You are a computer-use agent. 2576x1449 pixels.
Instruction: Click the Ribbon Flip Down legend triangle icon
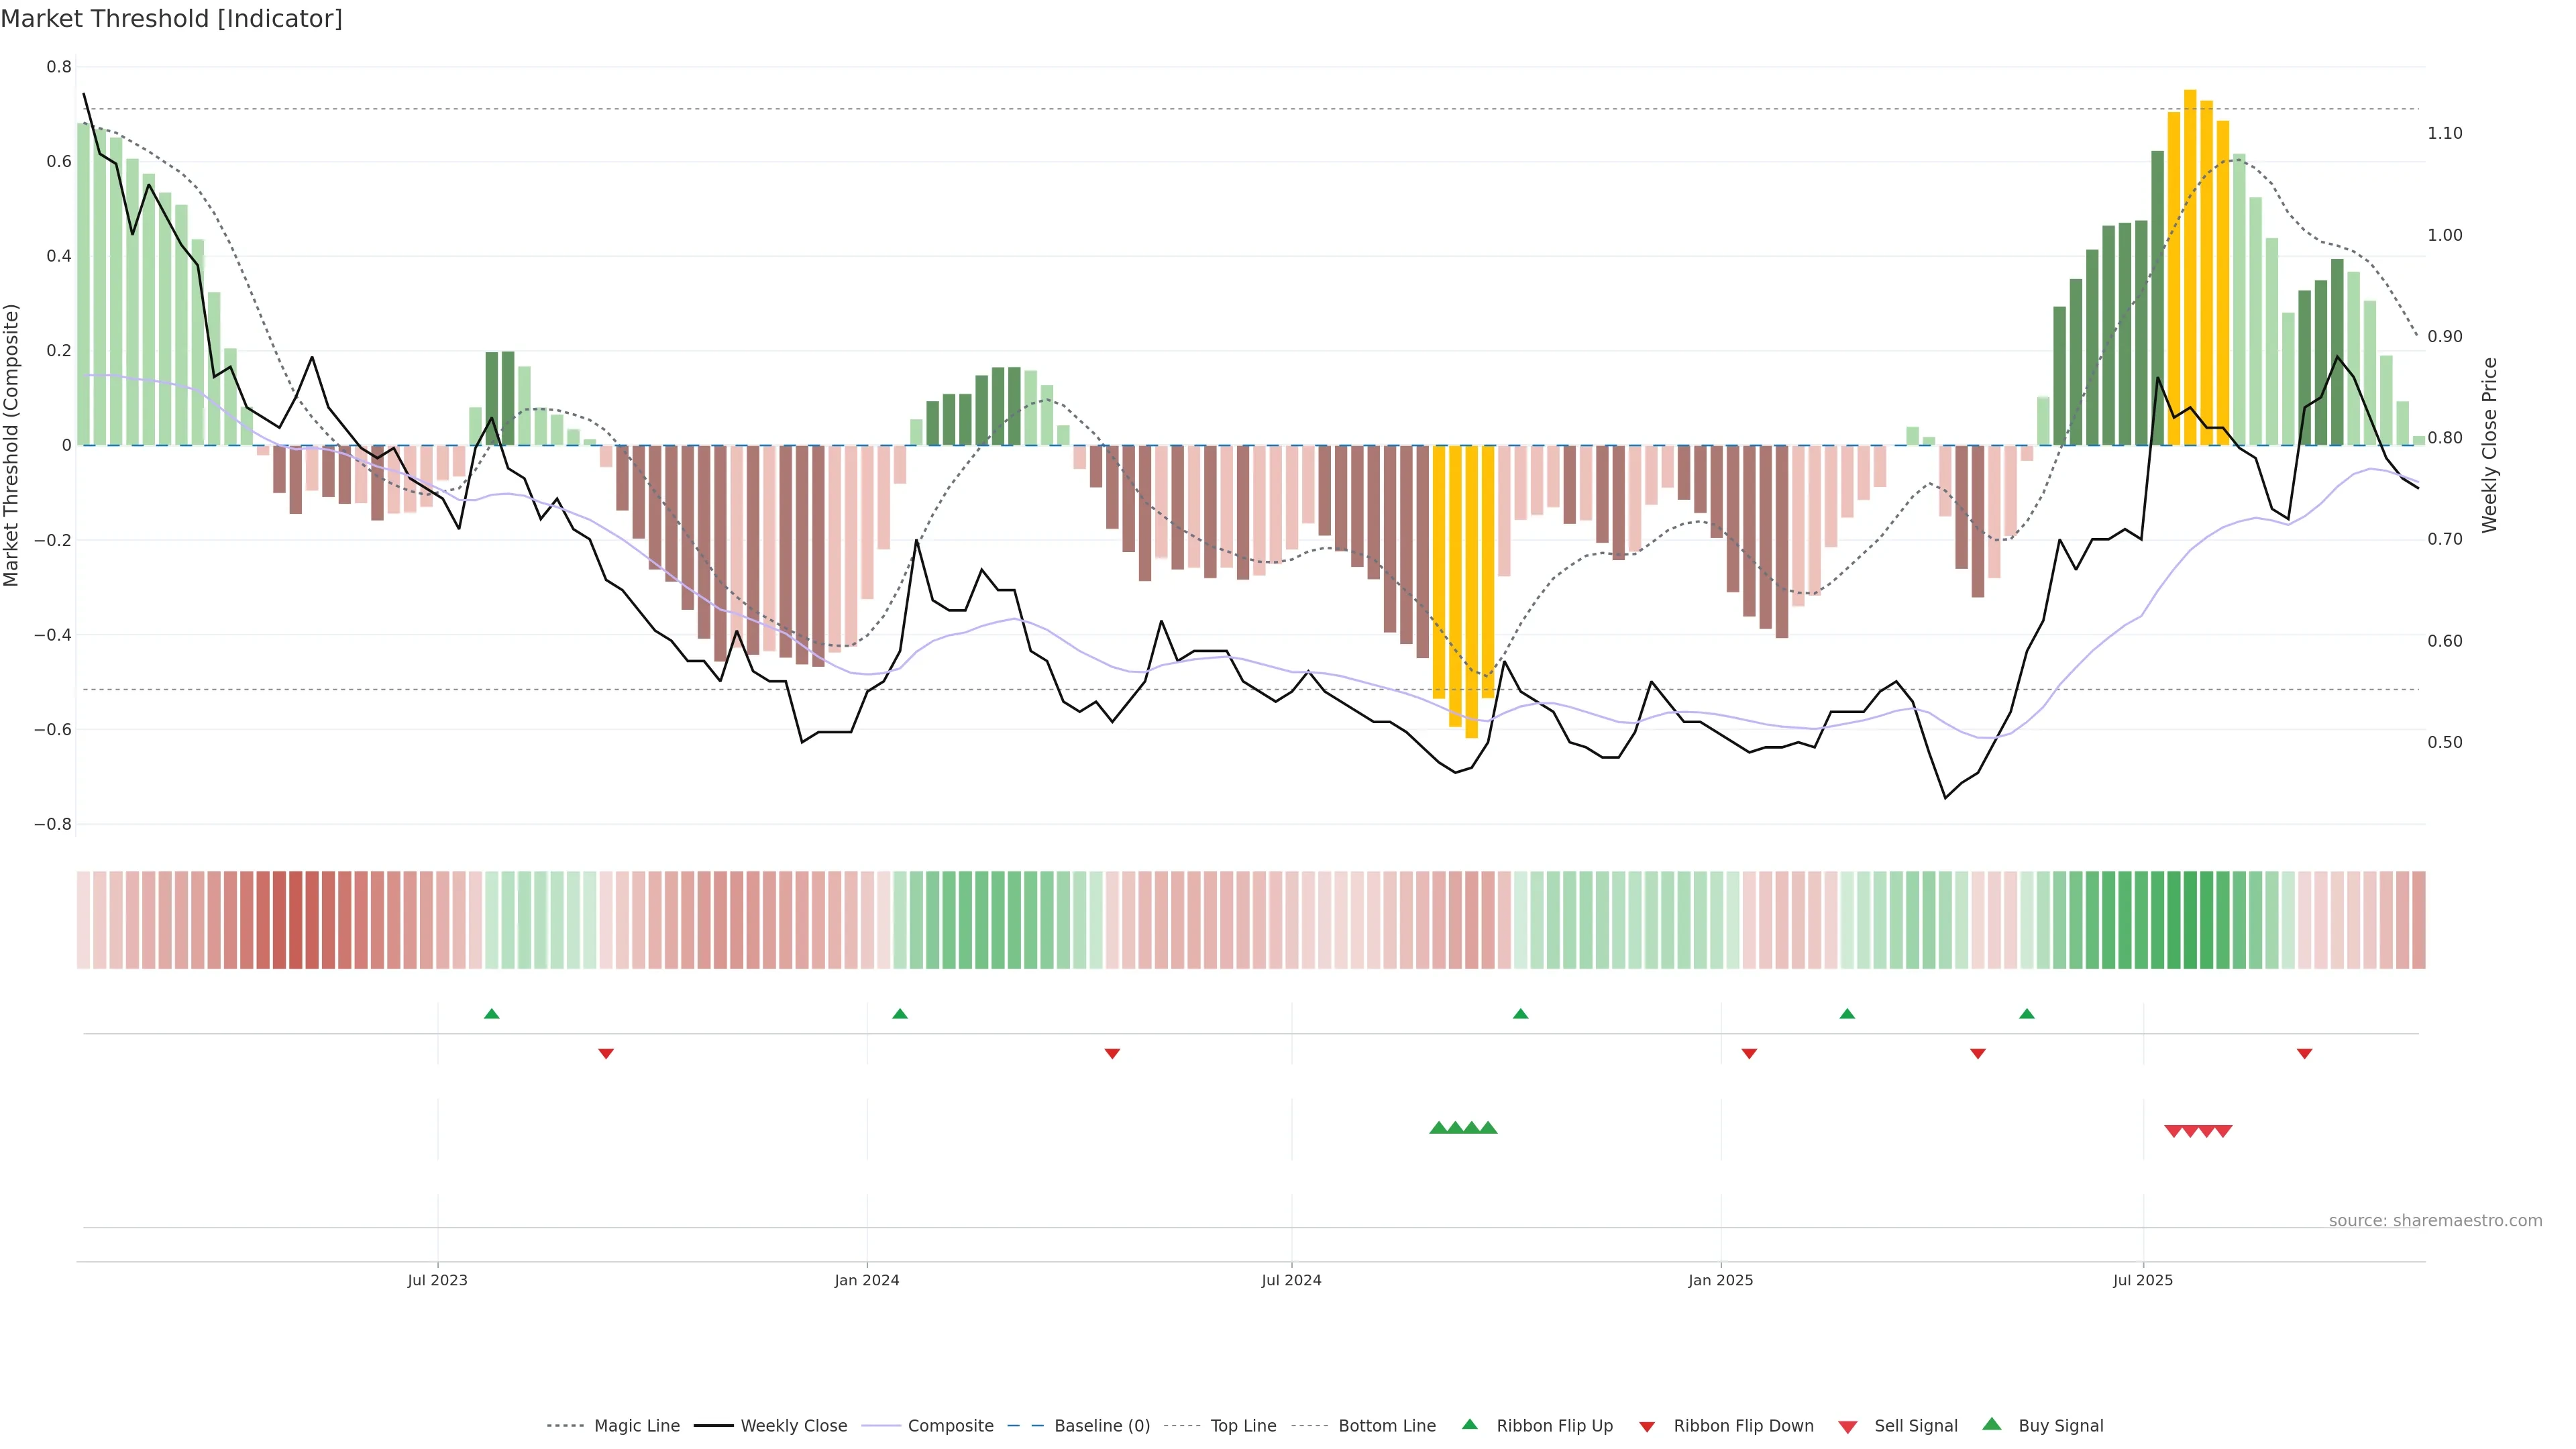[x=1647, y=1427]
